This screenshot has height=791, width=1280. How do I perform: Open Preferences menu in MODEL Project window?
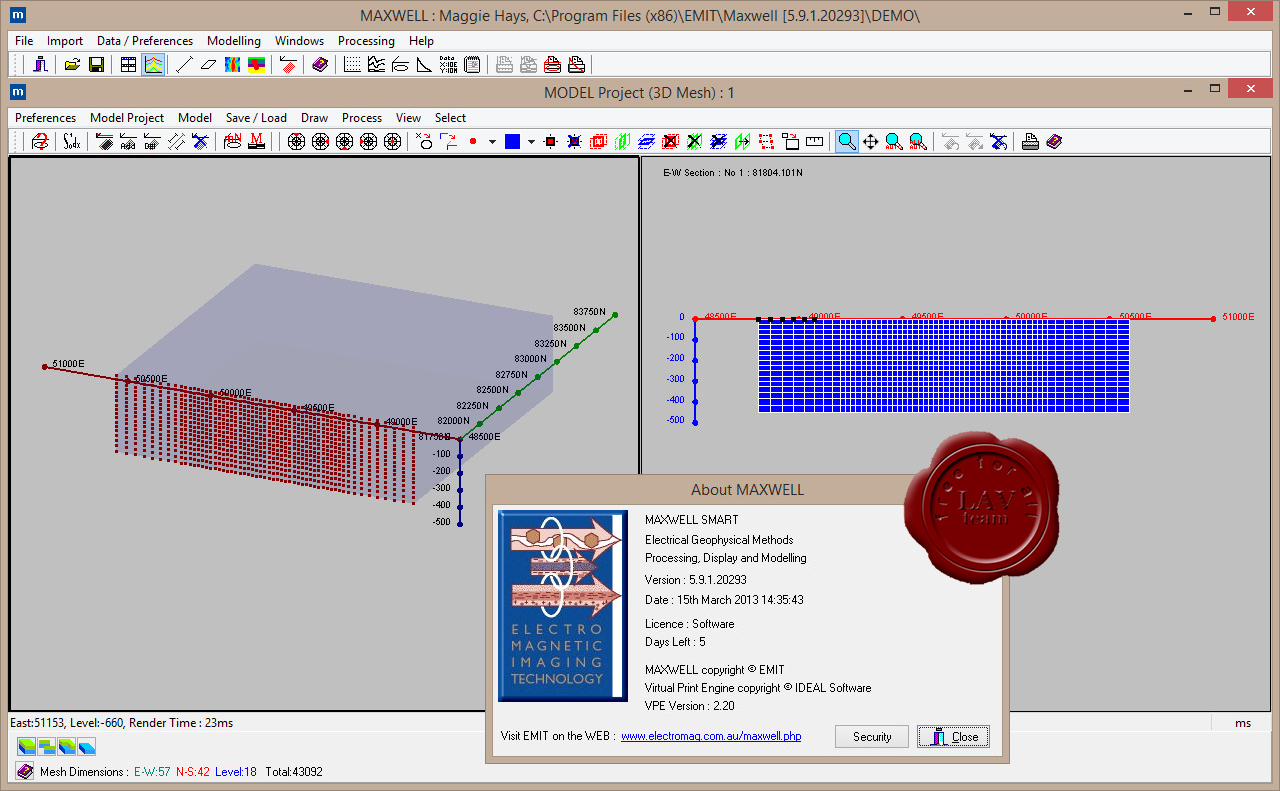(x=46, y=118)
